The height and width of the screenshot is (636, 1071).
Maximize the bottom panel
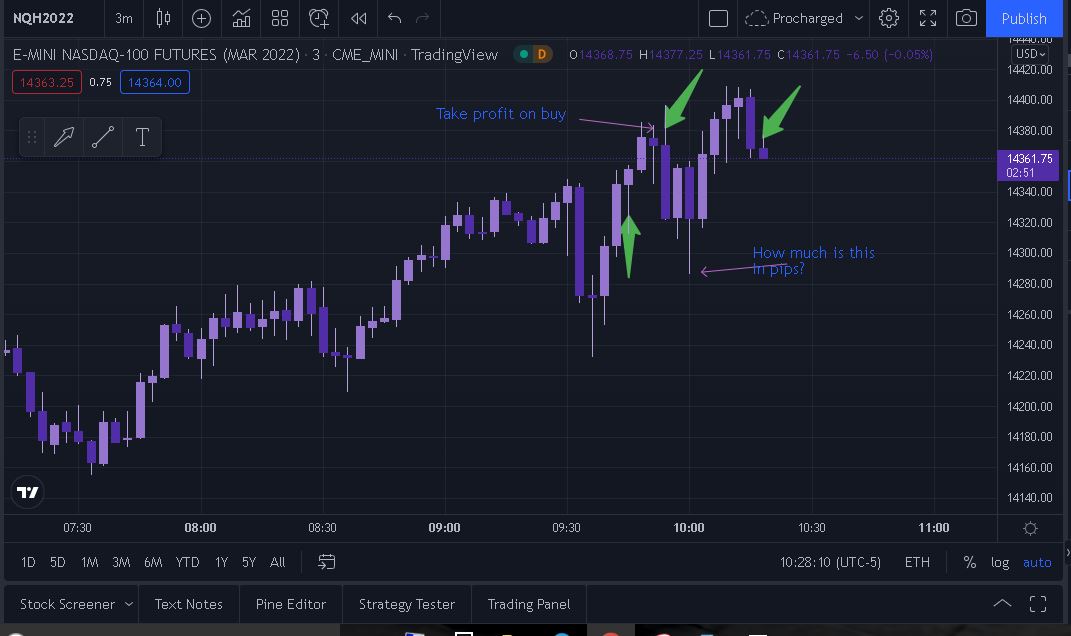click(x=1038, y=604)
